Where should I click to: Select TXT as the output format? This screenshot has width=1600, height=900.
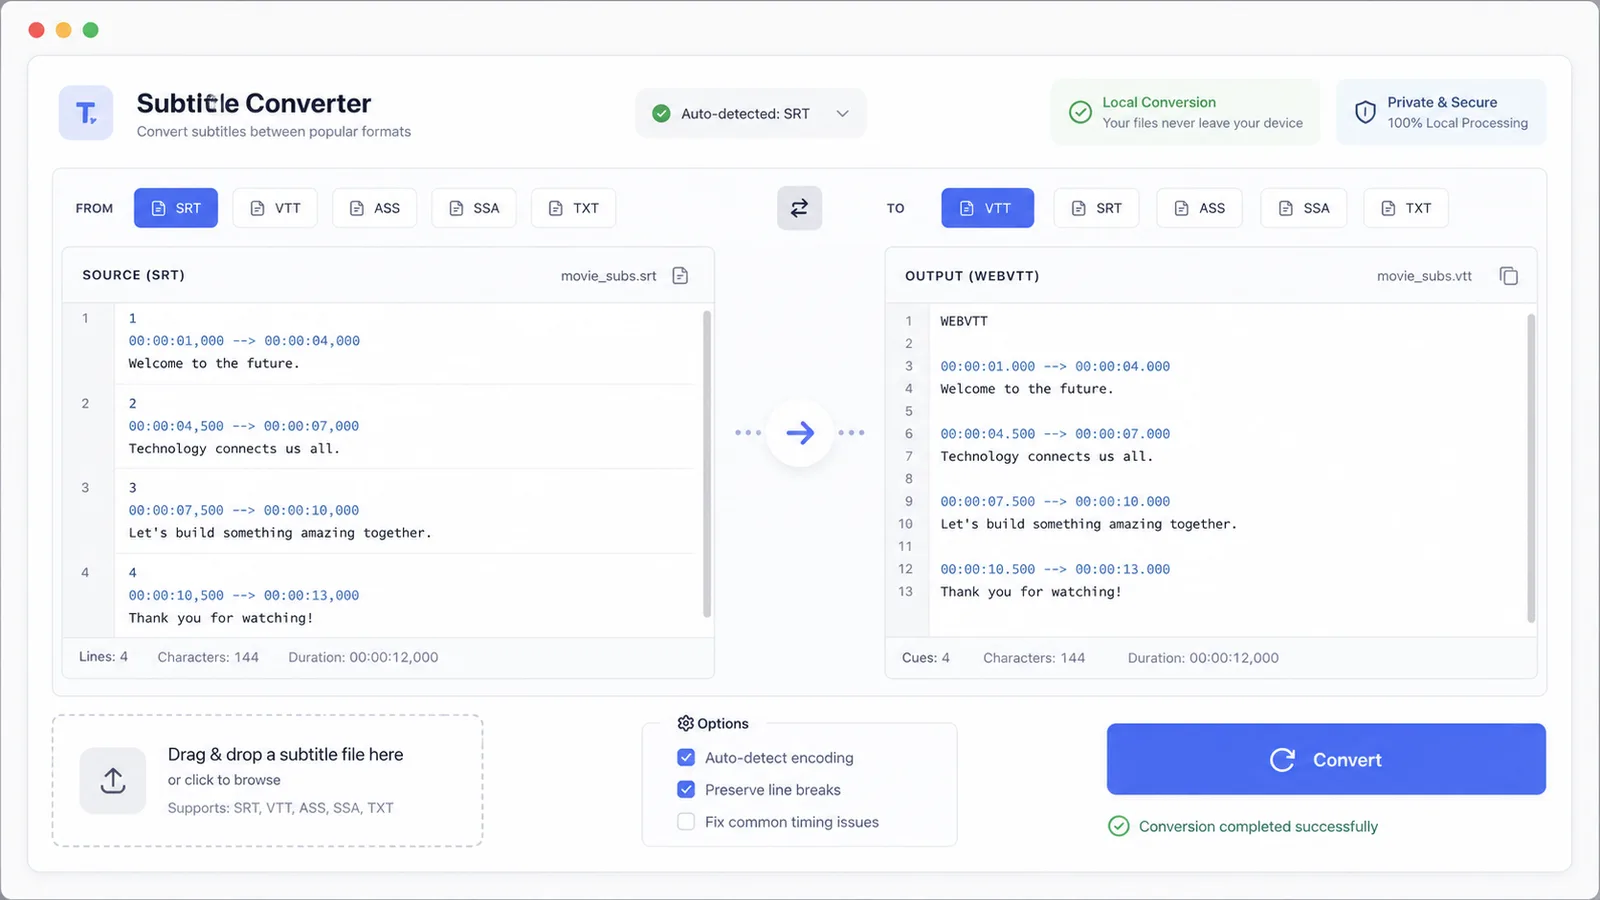point(1406,208)
